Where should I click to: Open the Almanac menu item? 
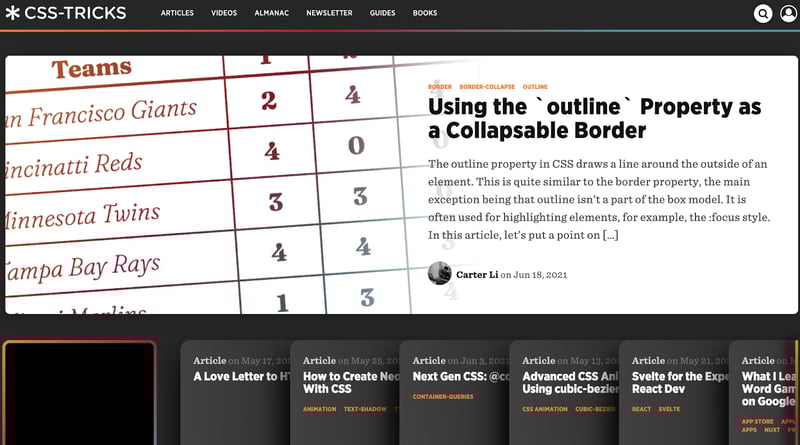click(271, 13)
